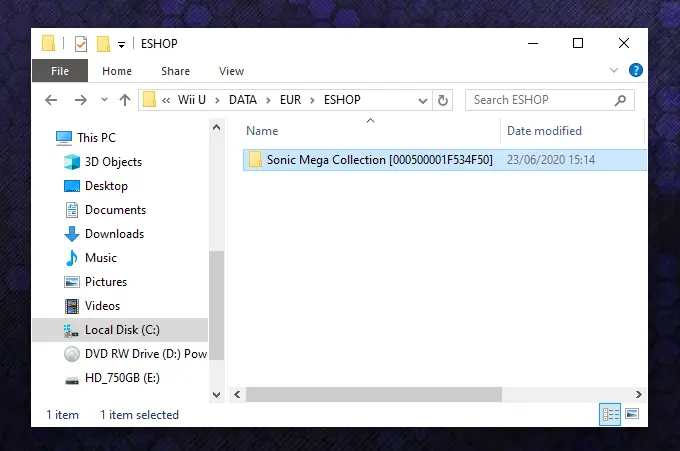Expand the chevron after Wii U

tap(217, 101)
